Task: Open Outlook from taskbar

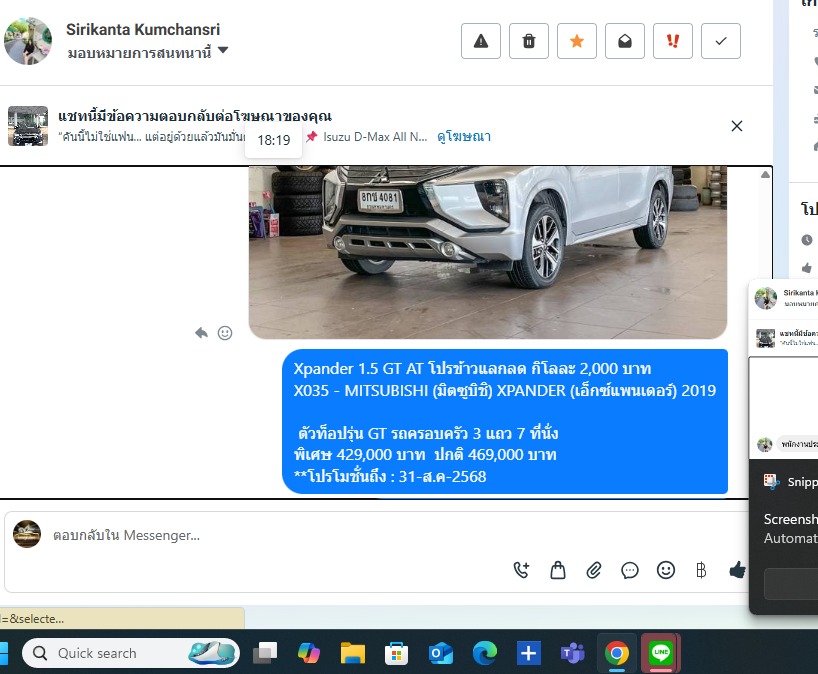Action: [x=440, y=653]
